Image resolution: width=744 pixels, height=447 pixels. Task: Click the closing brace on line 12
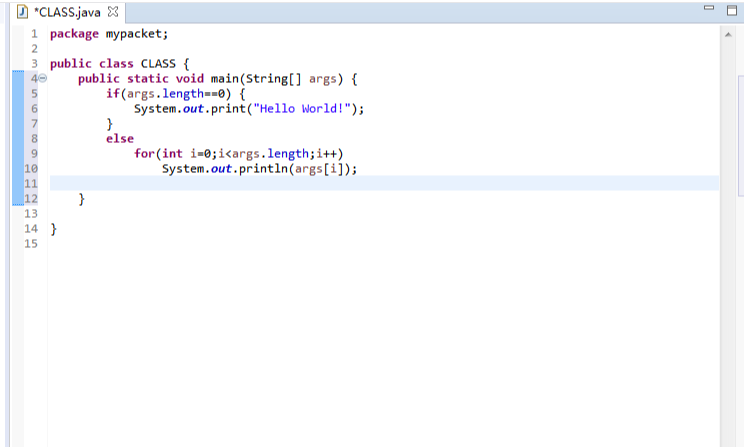click(82, 199)
